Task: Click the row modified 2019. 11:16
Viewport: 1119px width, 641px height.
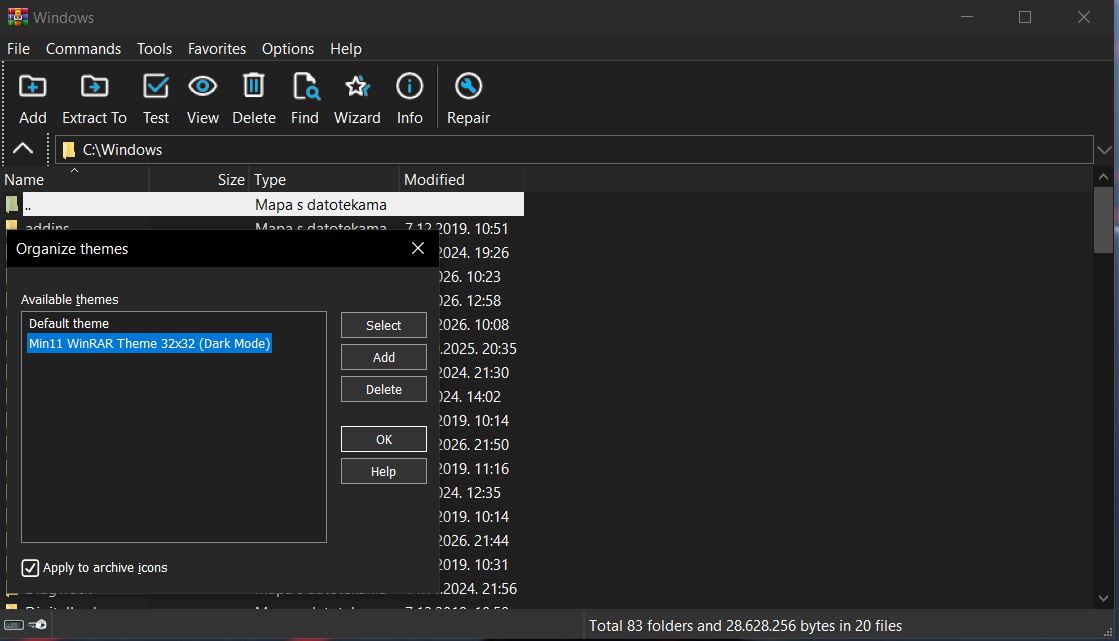Action: pos(473,468)
